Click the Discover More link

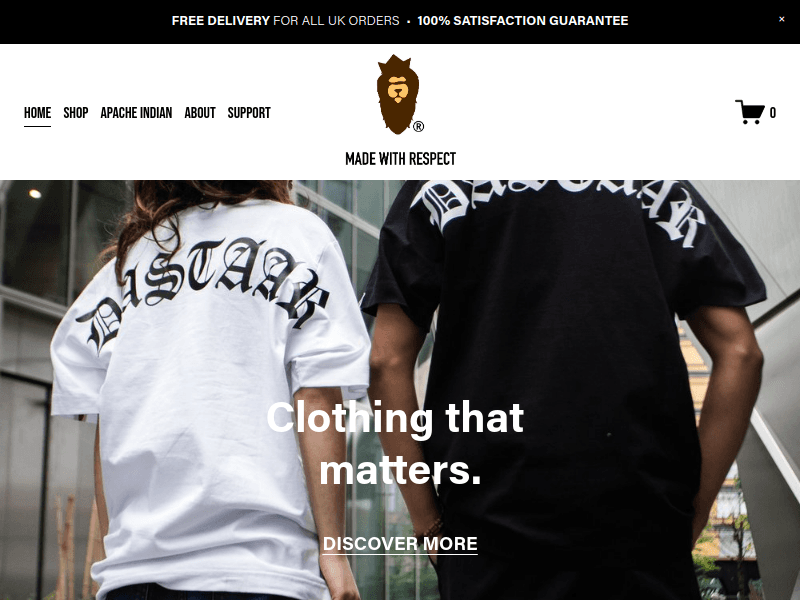coord(400,544)
